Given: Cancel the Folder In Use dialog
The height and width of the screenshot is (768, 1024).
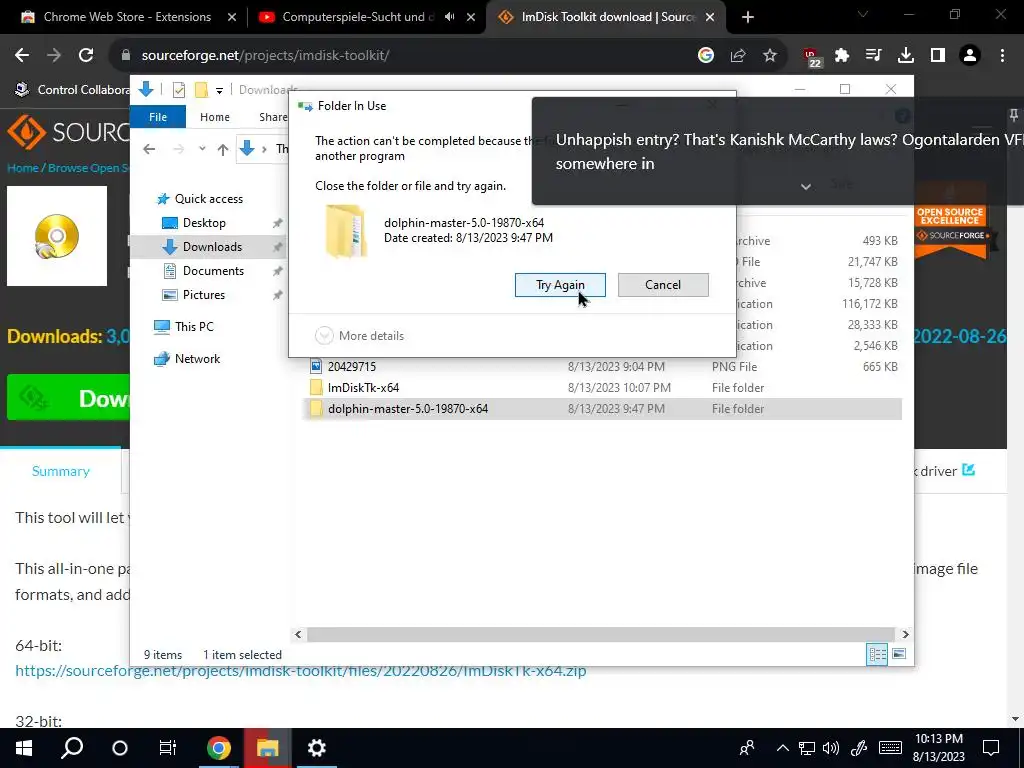Looking at the screenshot, I should tap(663, 285).
